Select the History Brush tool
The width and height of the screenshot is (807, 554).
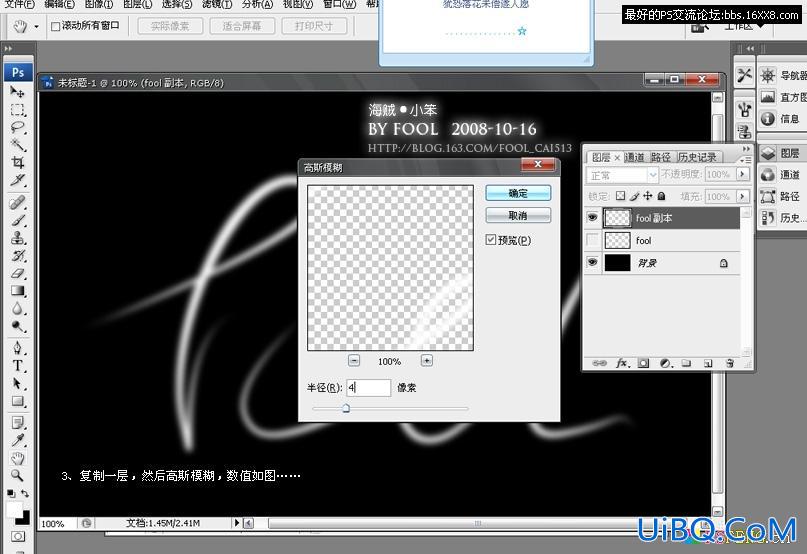(x=17, y=255)
